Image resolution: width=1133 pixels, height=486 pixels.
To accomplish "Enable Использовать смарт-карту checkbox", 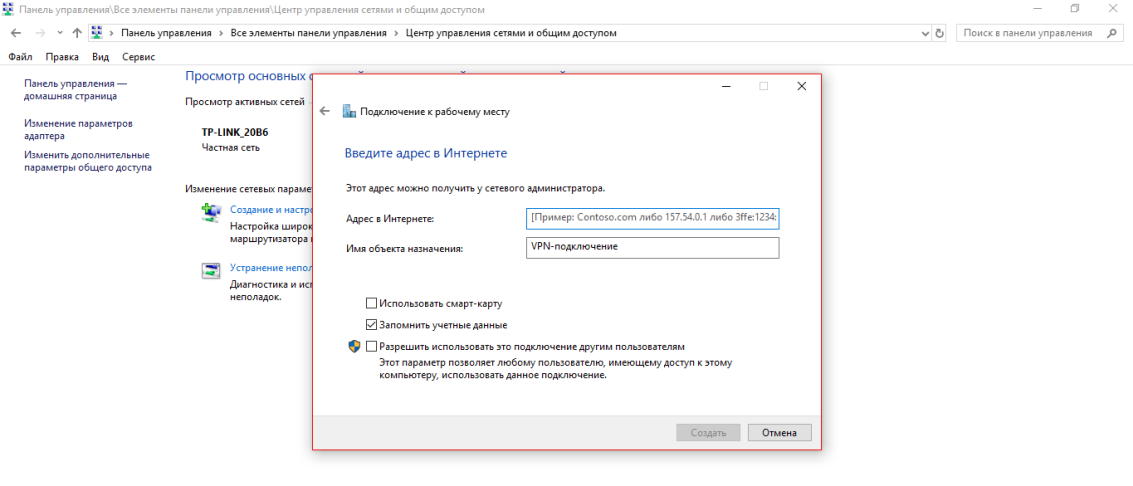I will (x=371, y=303).
